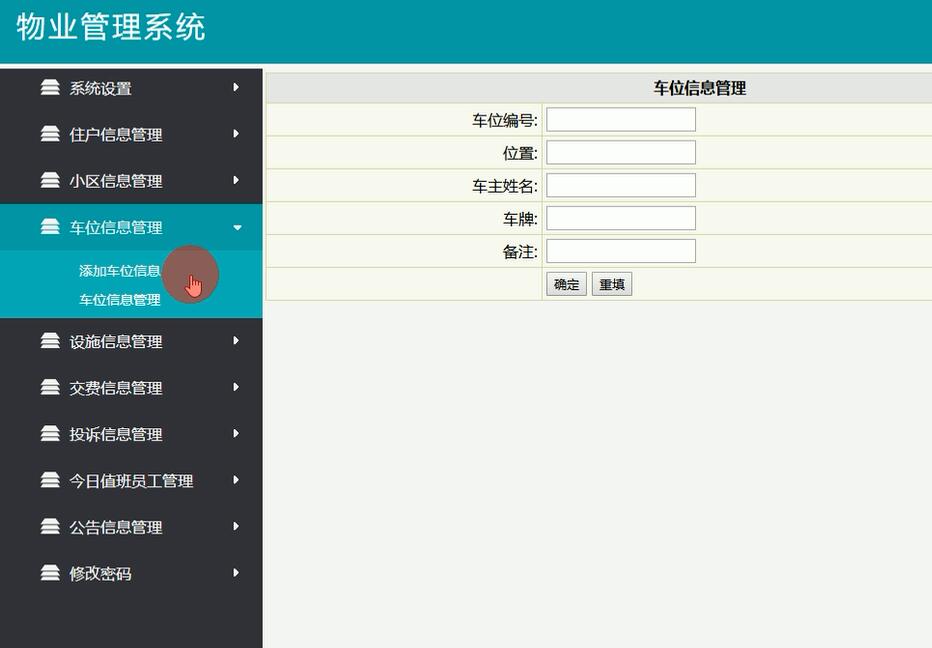Click the stack icon beside 修改密码

pyautogui.click(x=50, y=572)
